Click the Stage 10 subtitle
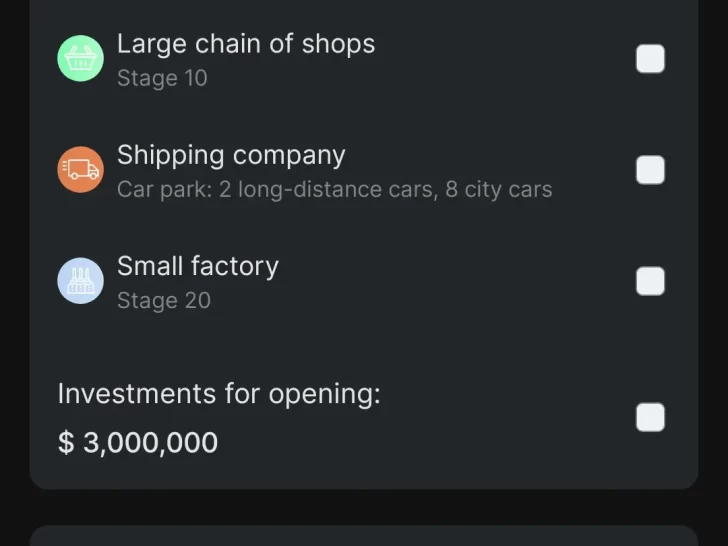Screen dimensions: 728x546 (x=162, y=78)
